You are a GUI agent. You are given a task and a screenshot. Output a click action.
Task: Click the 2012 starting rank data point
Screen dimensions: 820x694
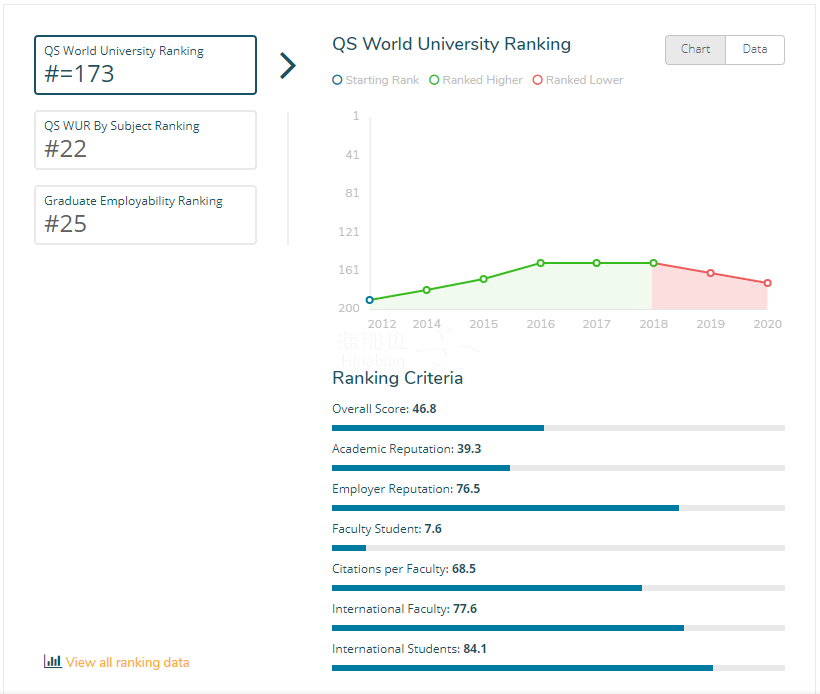(x=370, y=300)
